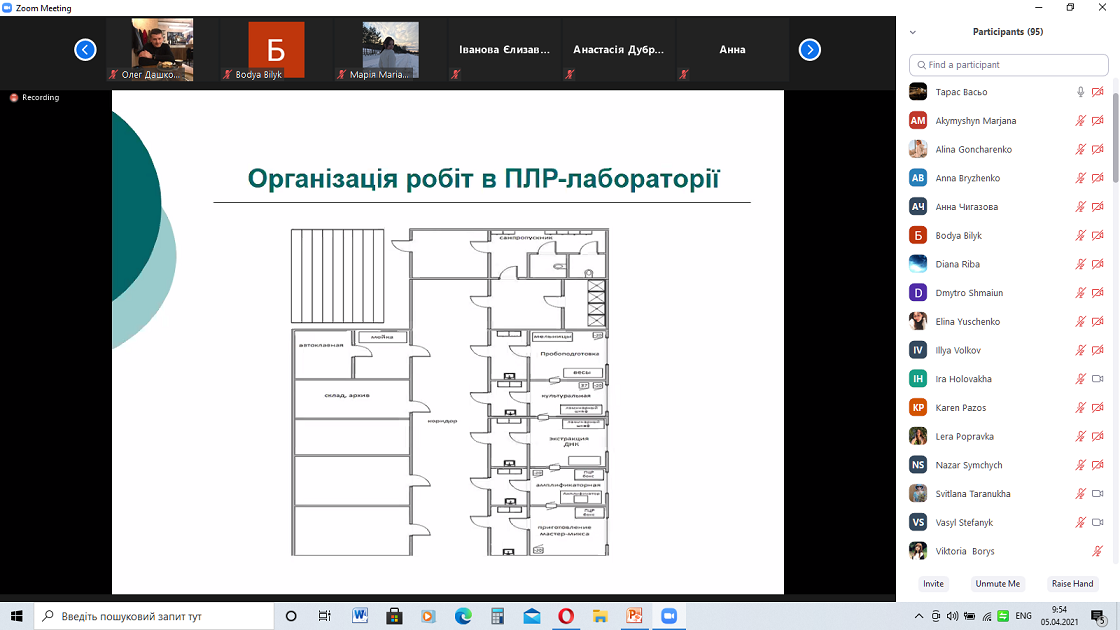The width and height of the screenshot is (1120, 630).
Task: Show hidden system tray icons
Action: pyautogui.click(x=919, y=616)
